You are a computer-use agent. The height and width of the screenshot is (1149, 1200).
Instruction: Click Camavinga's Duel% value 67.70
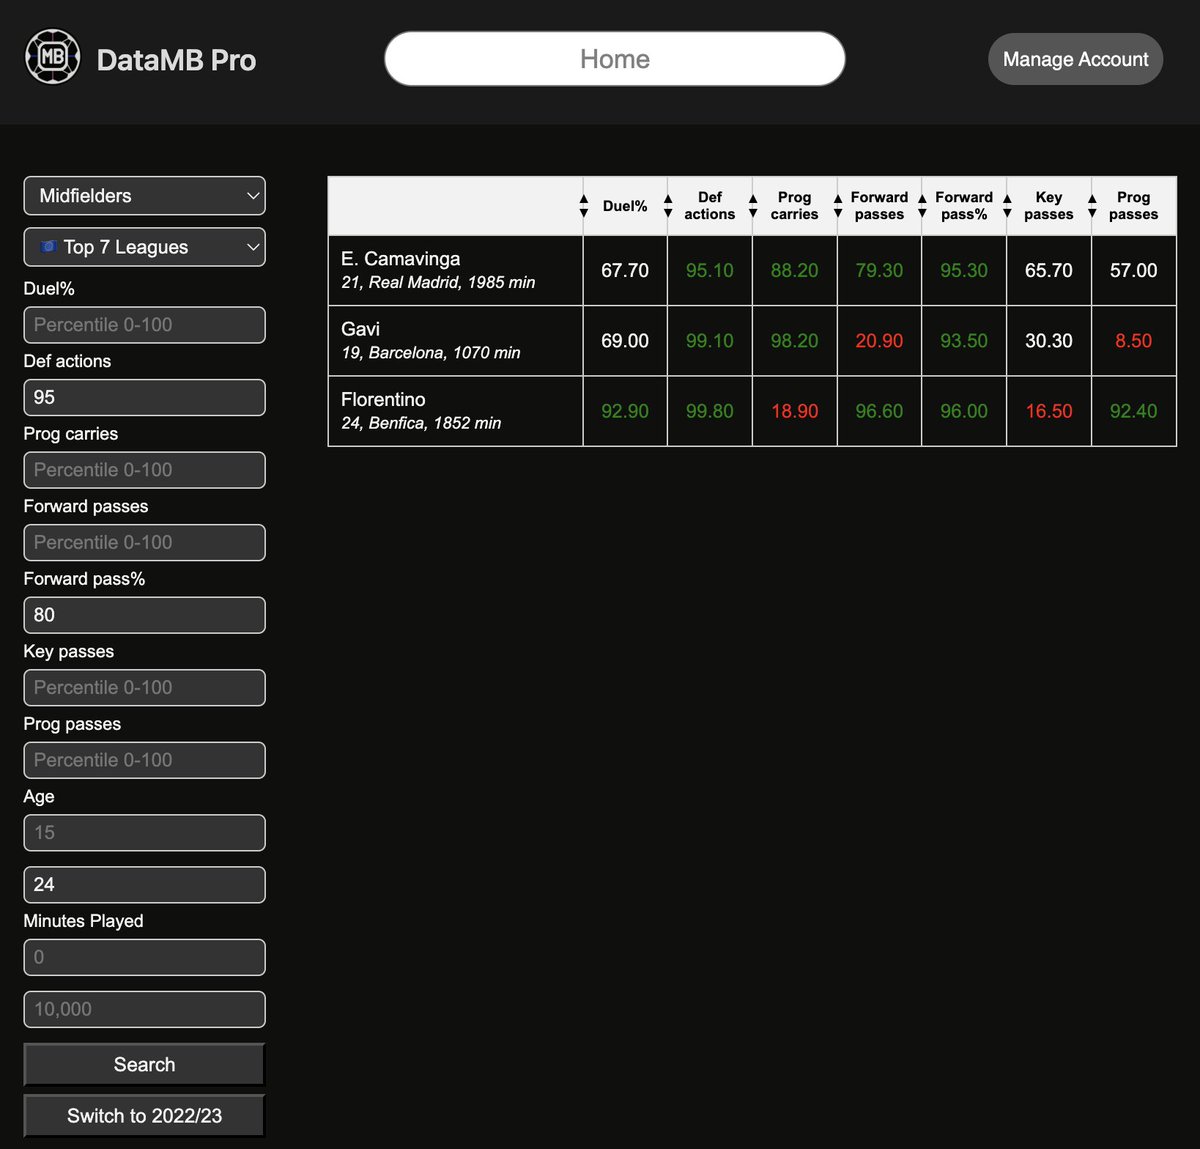pos(625,270)
